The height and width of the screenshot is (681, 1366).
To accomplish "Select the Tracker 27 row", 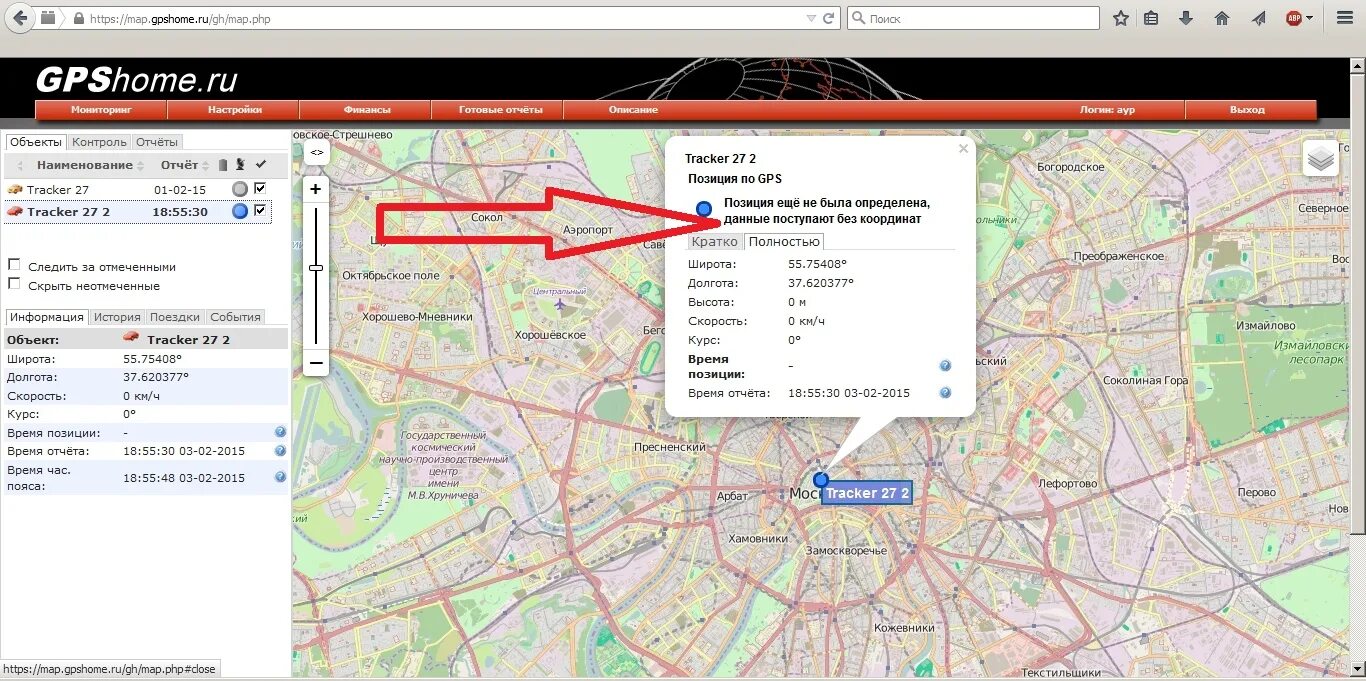I will tap(137, 189).
